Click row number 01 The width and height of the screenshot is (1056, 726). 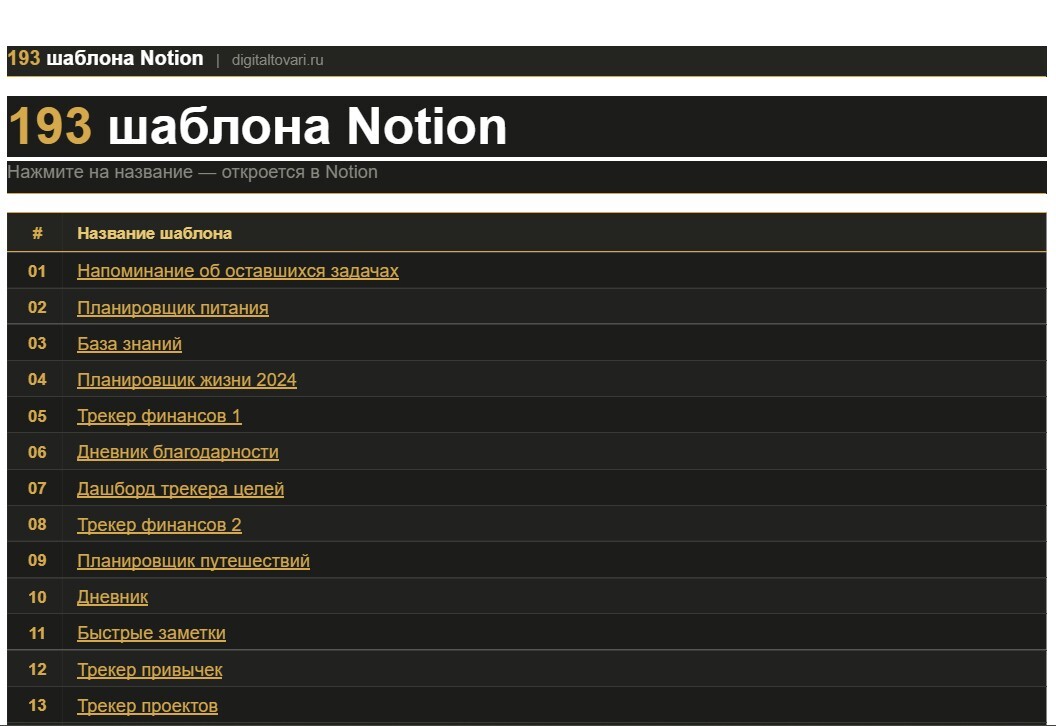coord(37,271)
